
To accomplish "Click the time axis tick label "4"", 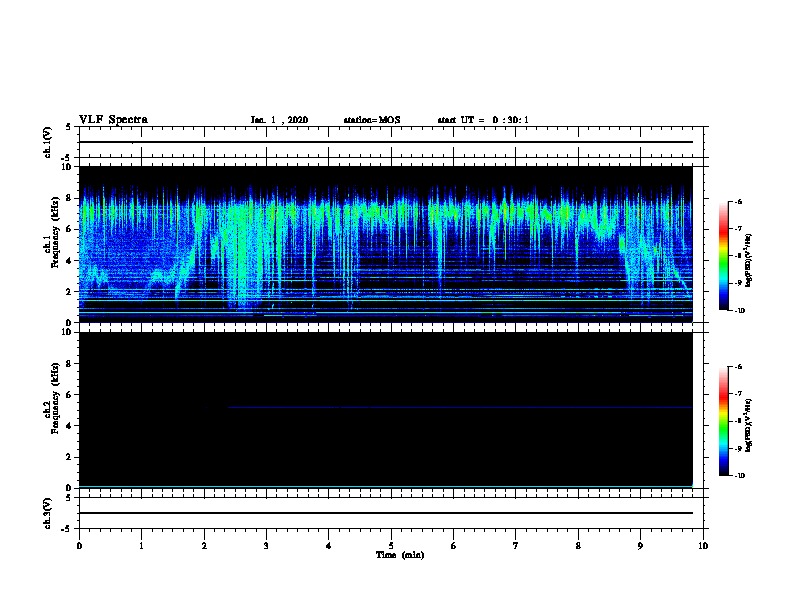I will pos(329,546).
